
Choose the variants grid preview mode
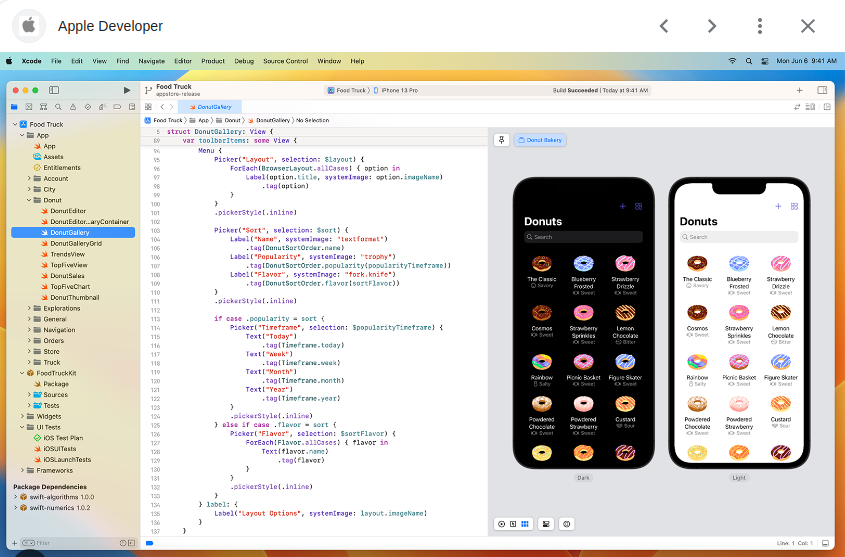[525, 524]
